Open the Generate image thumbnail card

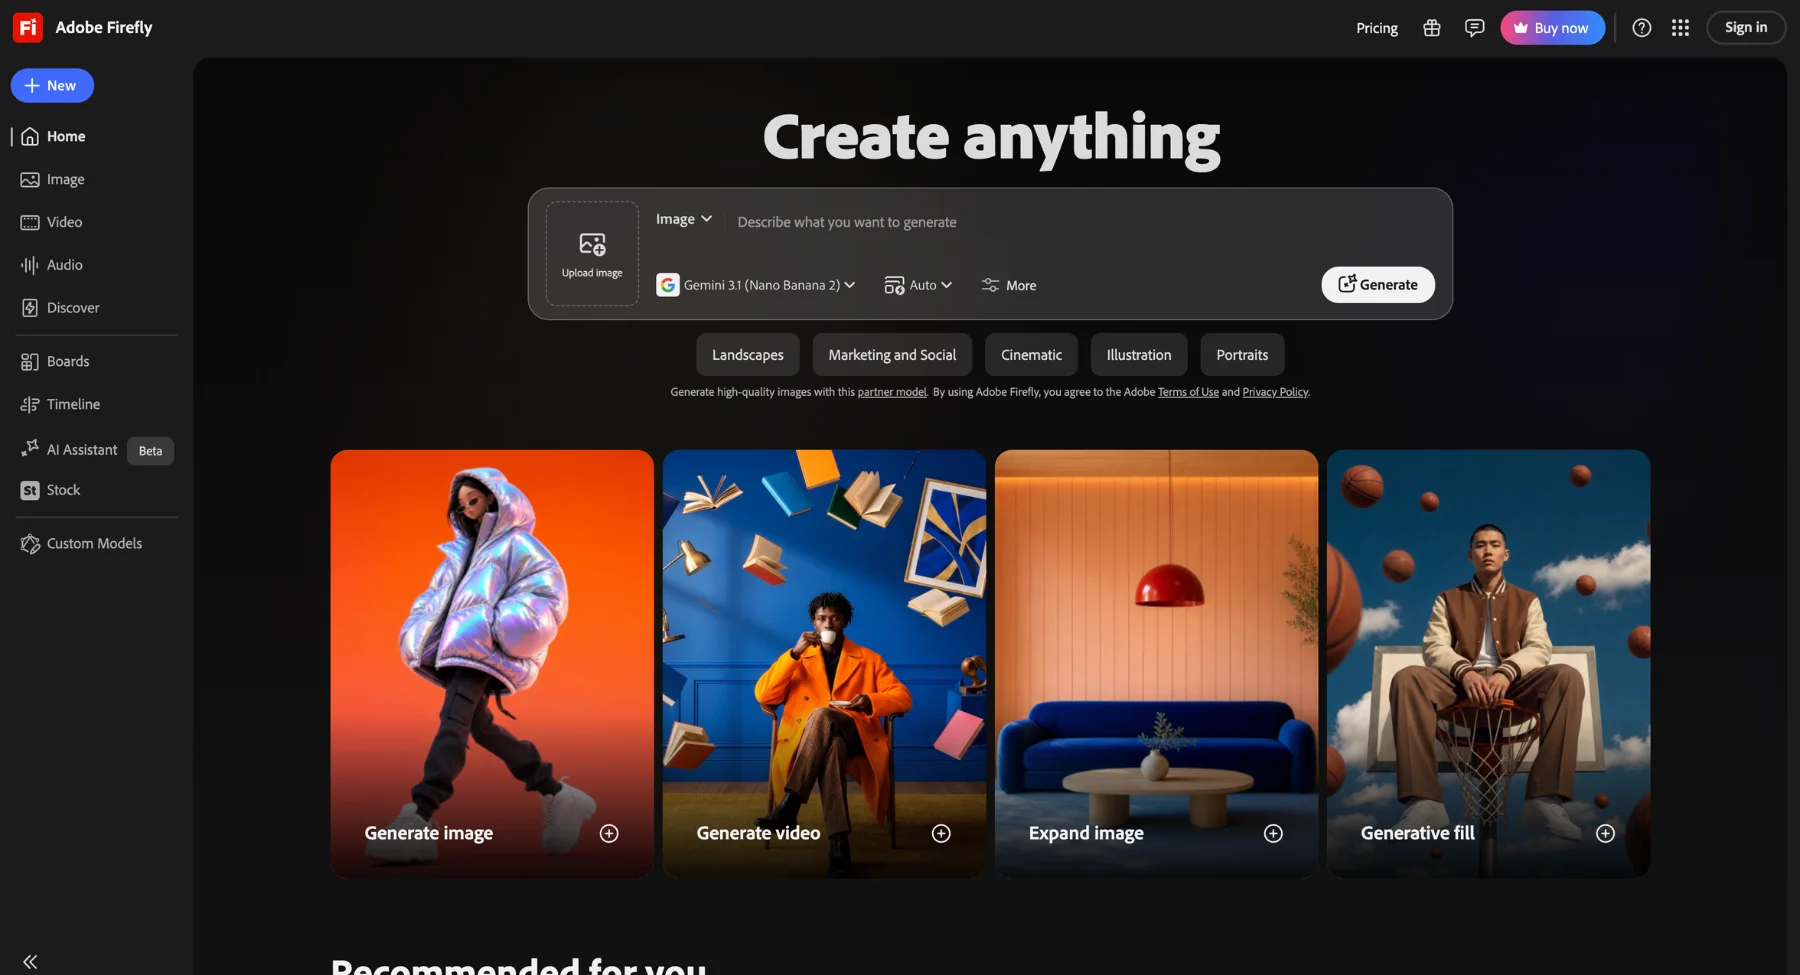point(492,664)
